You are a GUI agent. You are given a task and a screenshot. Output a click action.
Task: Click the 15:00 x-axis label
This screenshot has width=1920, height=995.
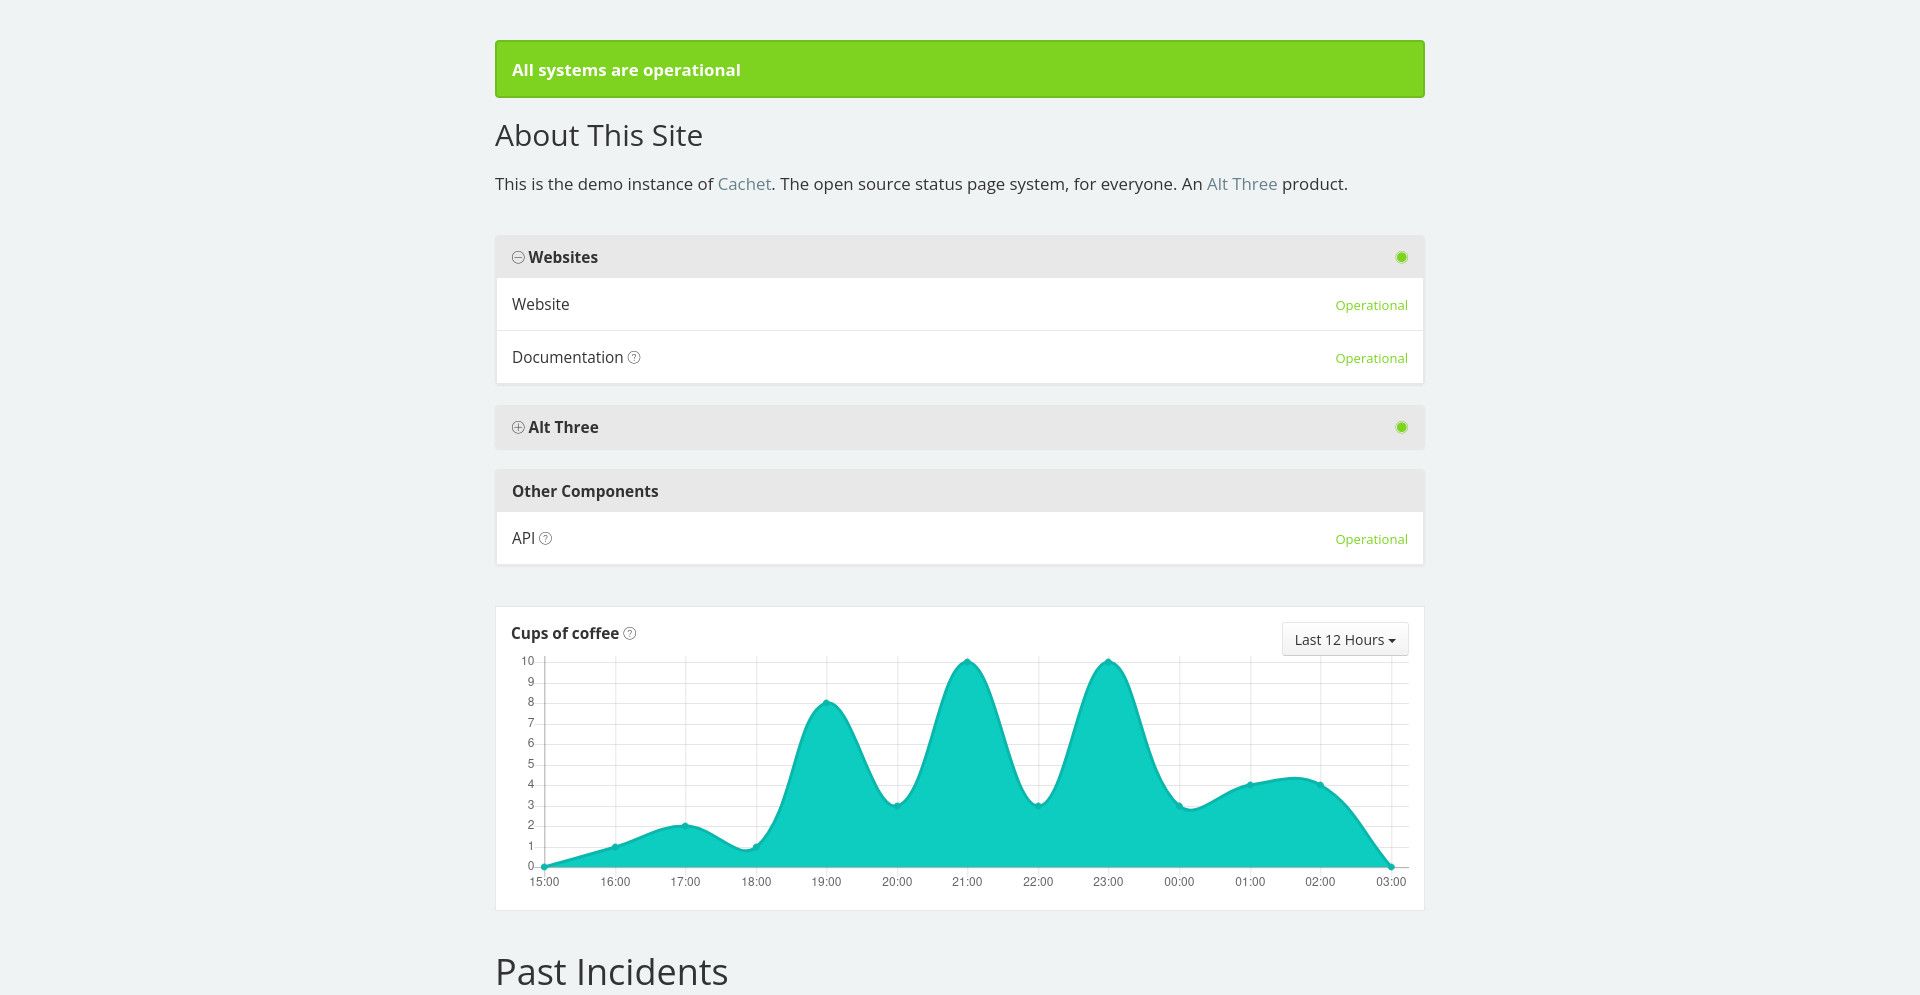(x=544, y=882)
